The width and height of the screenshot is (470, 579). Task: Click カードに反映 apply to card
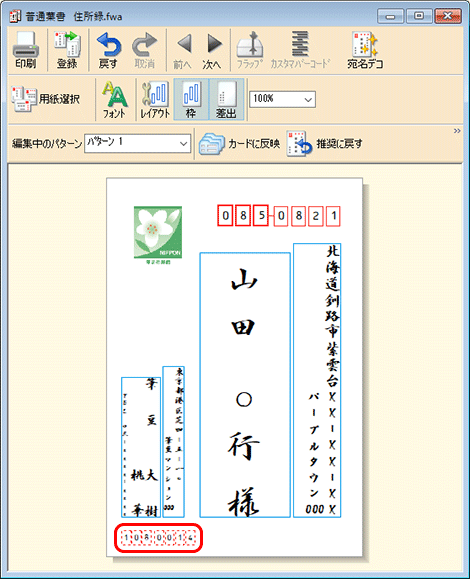click(x=239, y=144)
